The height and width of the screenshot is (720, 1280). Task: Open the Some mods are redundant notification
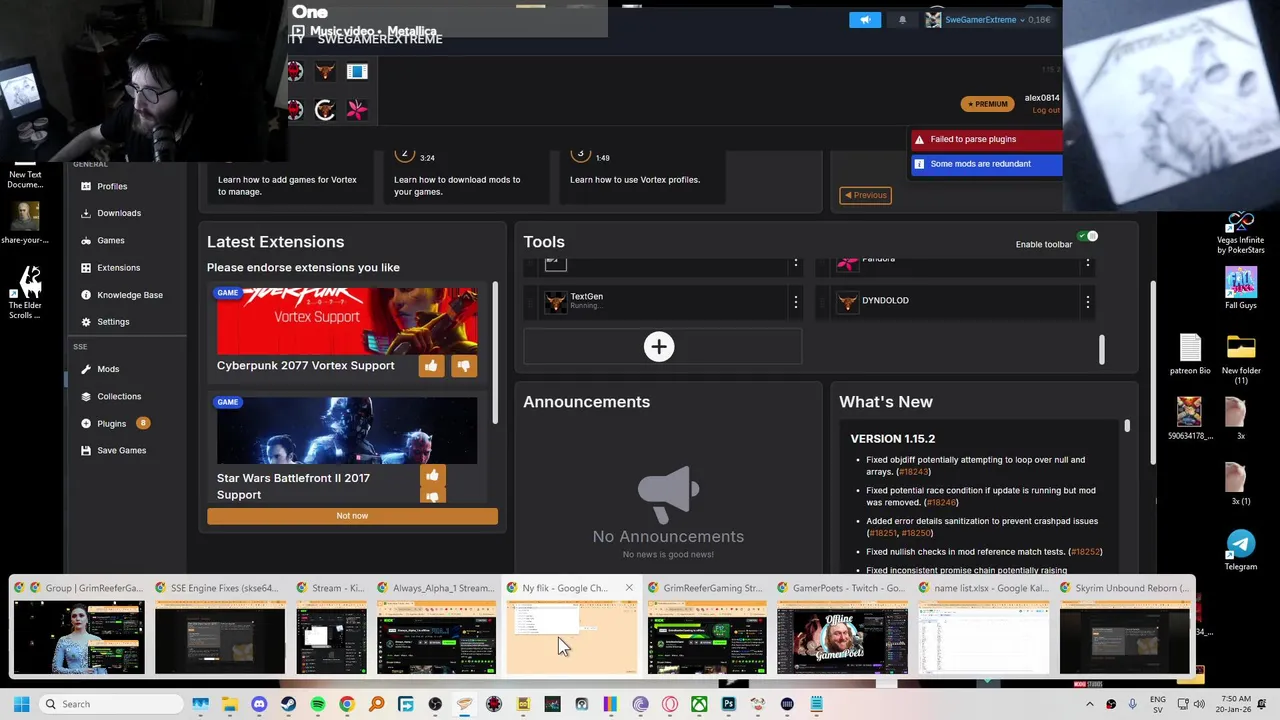pyautogui.click(x=987, y=164)
